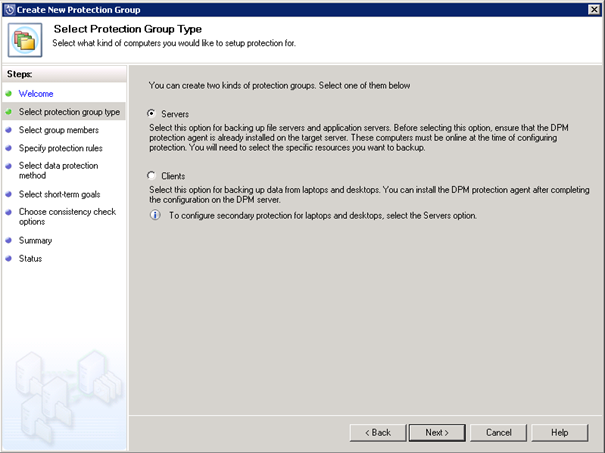The image size is (605, 453).
Task: Select the Select group members step
Action: [59, 130]
